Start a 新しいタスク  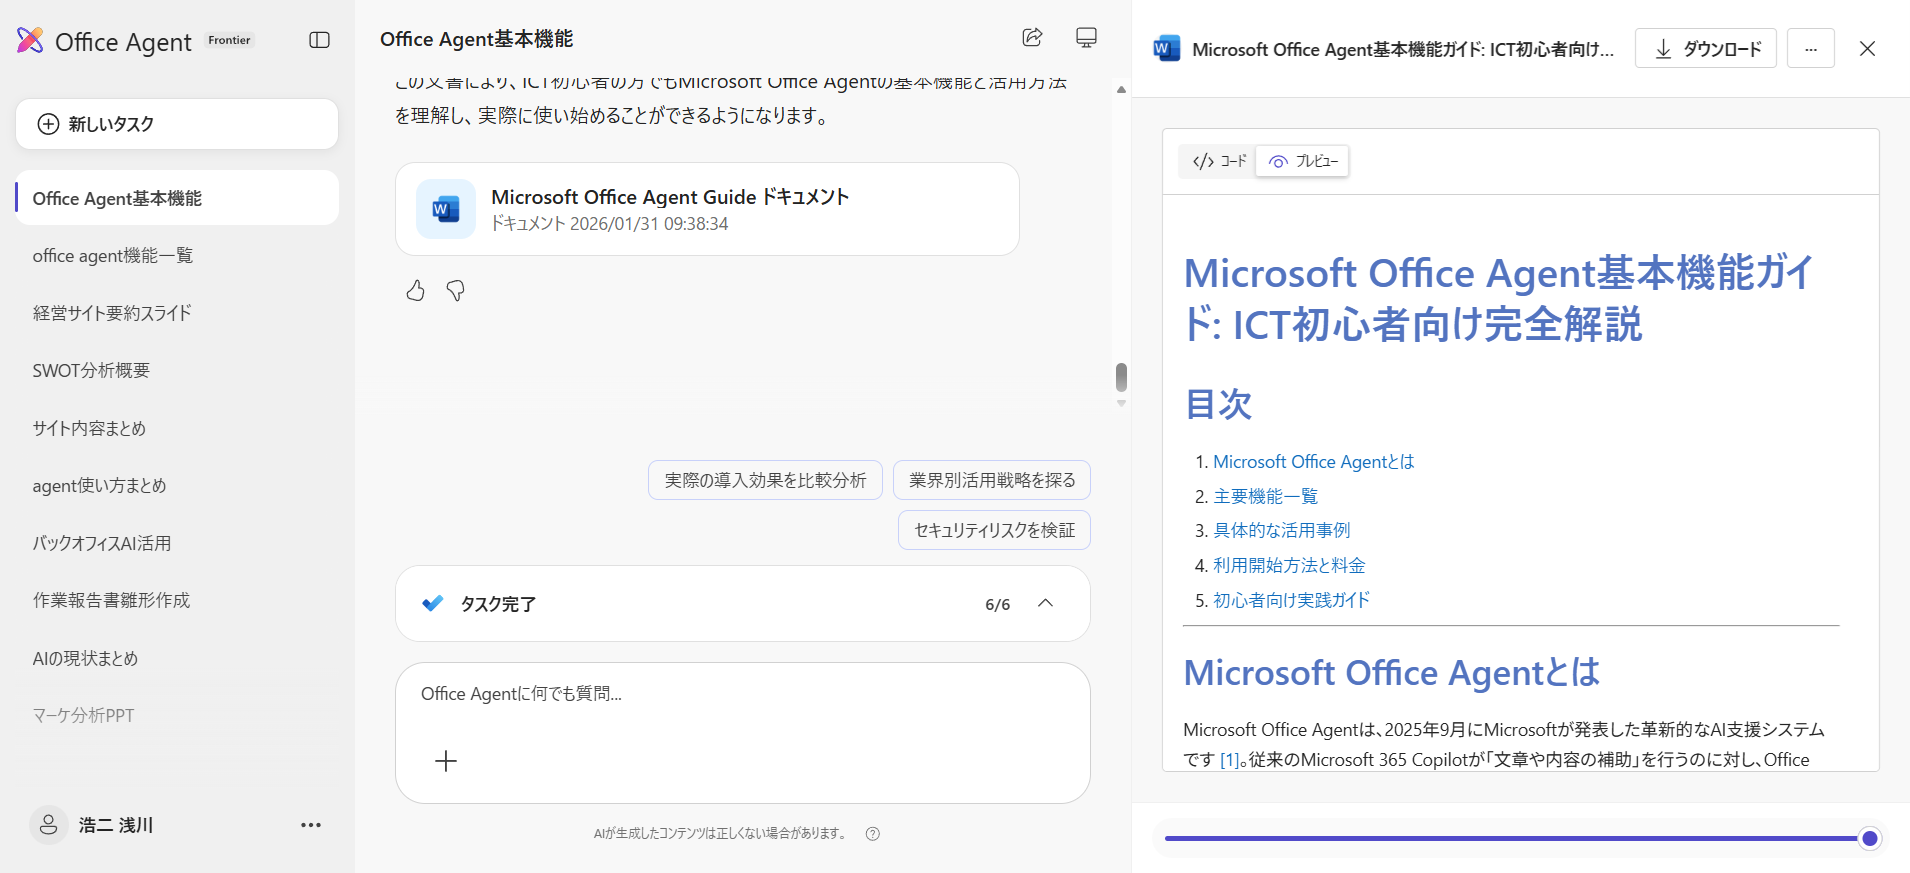[177, 124]
